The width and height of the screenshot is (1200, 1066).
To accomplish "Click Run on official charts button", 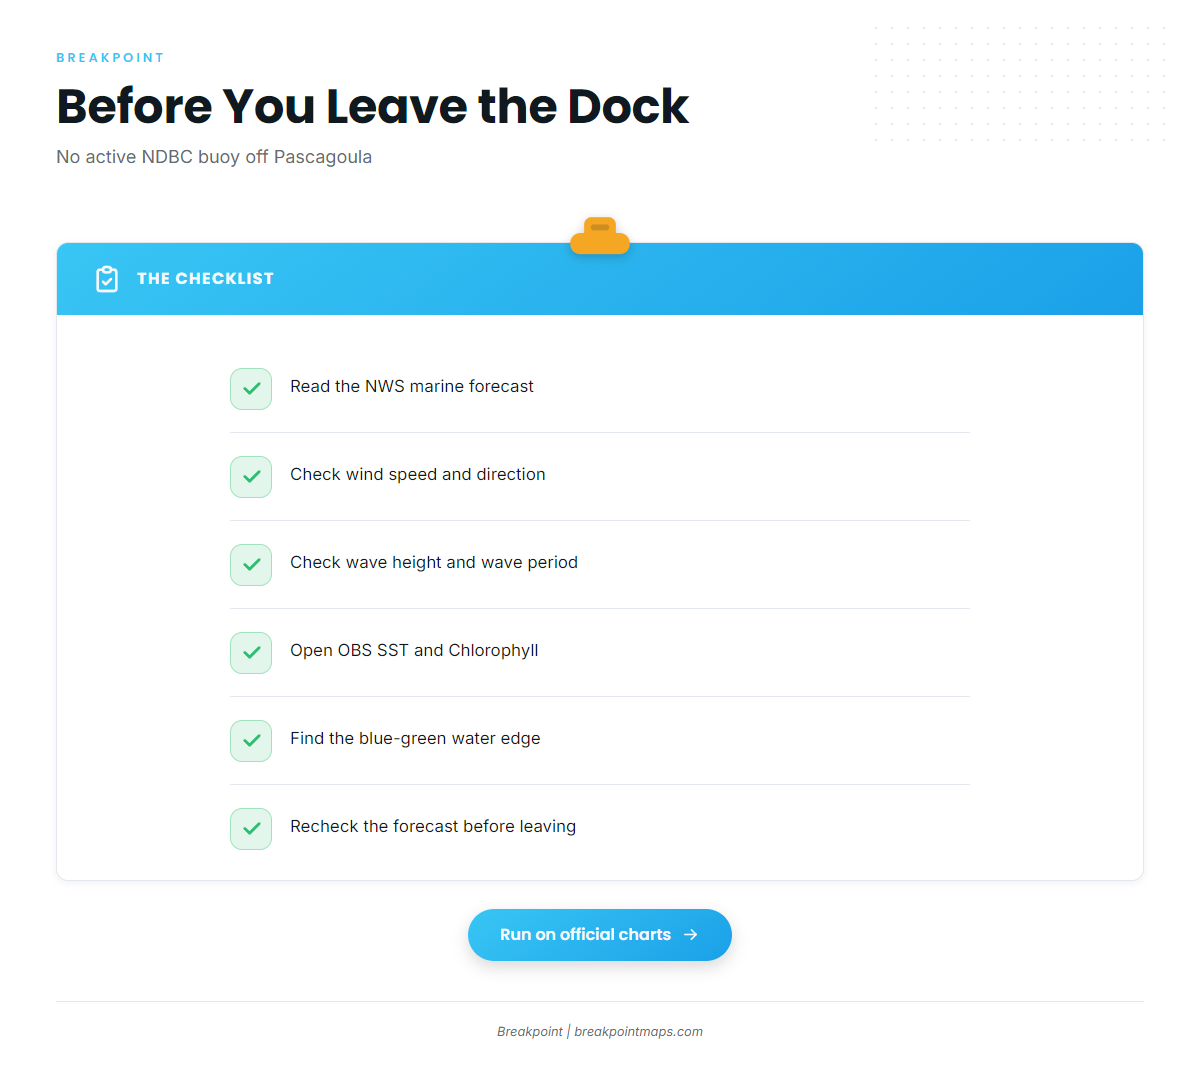I will tap(600, 935).
